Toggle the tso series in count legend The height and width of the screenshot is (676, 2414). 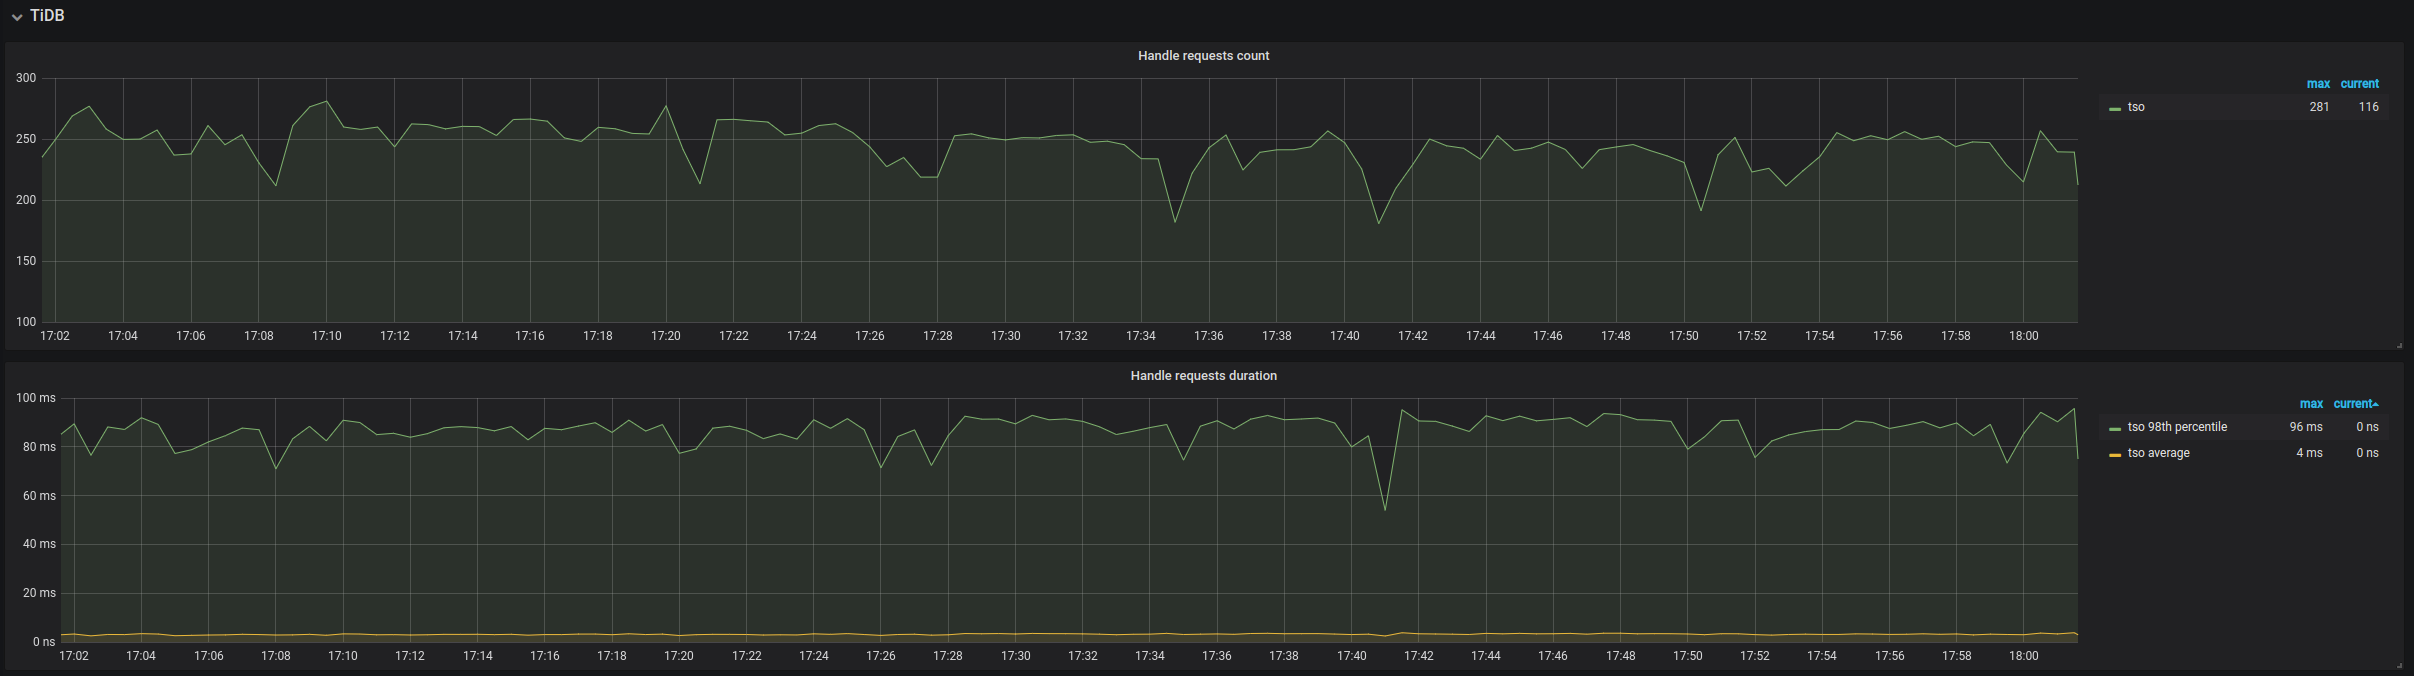click(x=2136, y=107)
